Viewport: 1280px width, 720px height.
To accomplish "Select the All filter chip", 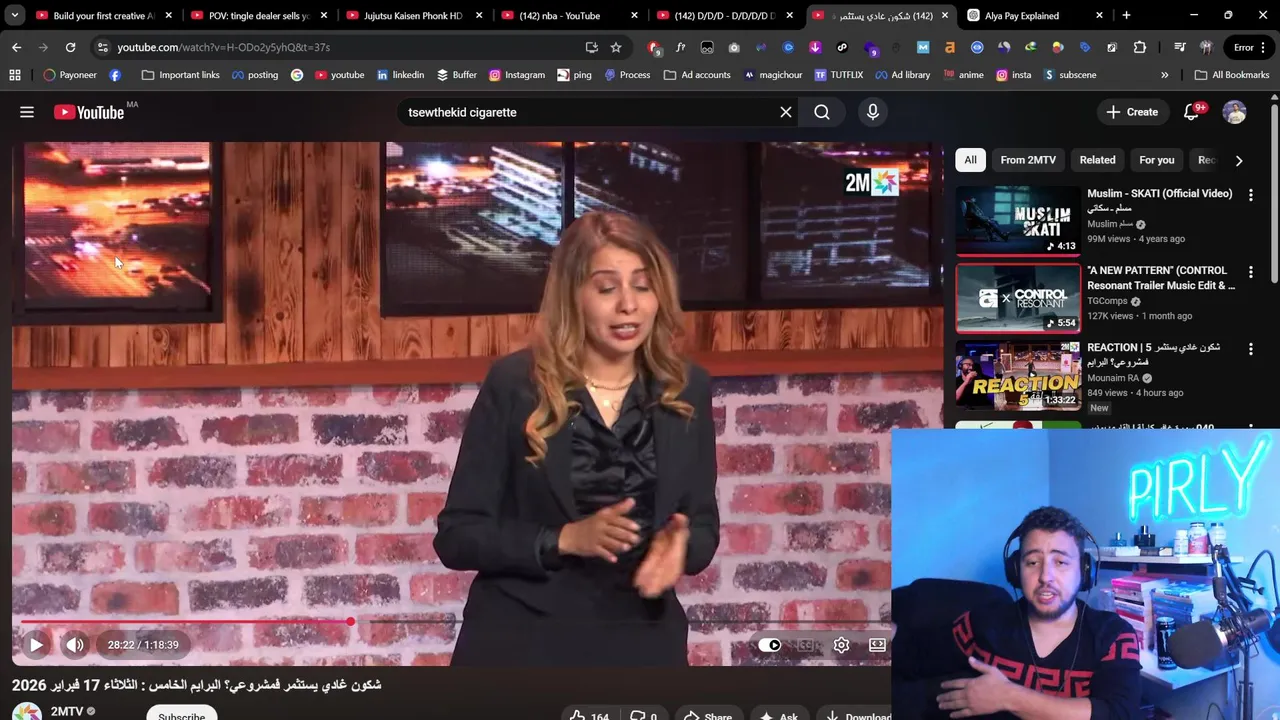I will pyautogui.click(x=970, y=160).
